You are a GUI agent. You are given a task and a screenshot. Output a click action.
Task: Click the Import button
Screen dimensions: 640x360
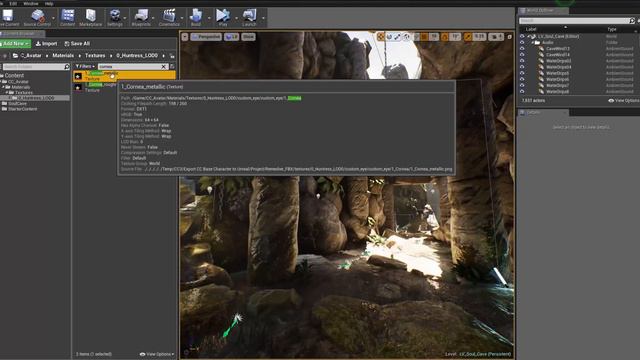47,44
